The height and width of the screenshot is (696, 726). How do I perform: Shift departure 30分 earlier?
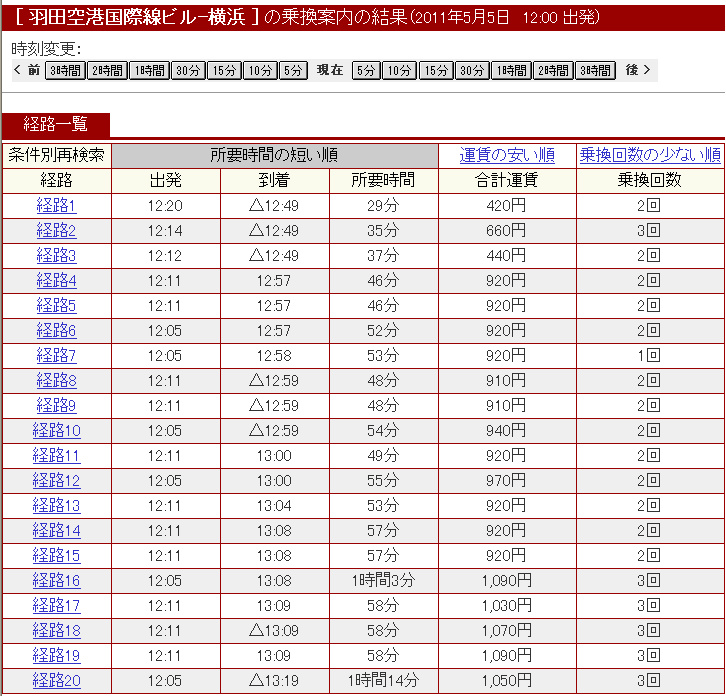(x=187, y=70)
